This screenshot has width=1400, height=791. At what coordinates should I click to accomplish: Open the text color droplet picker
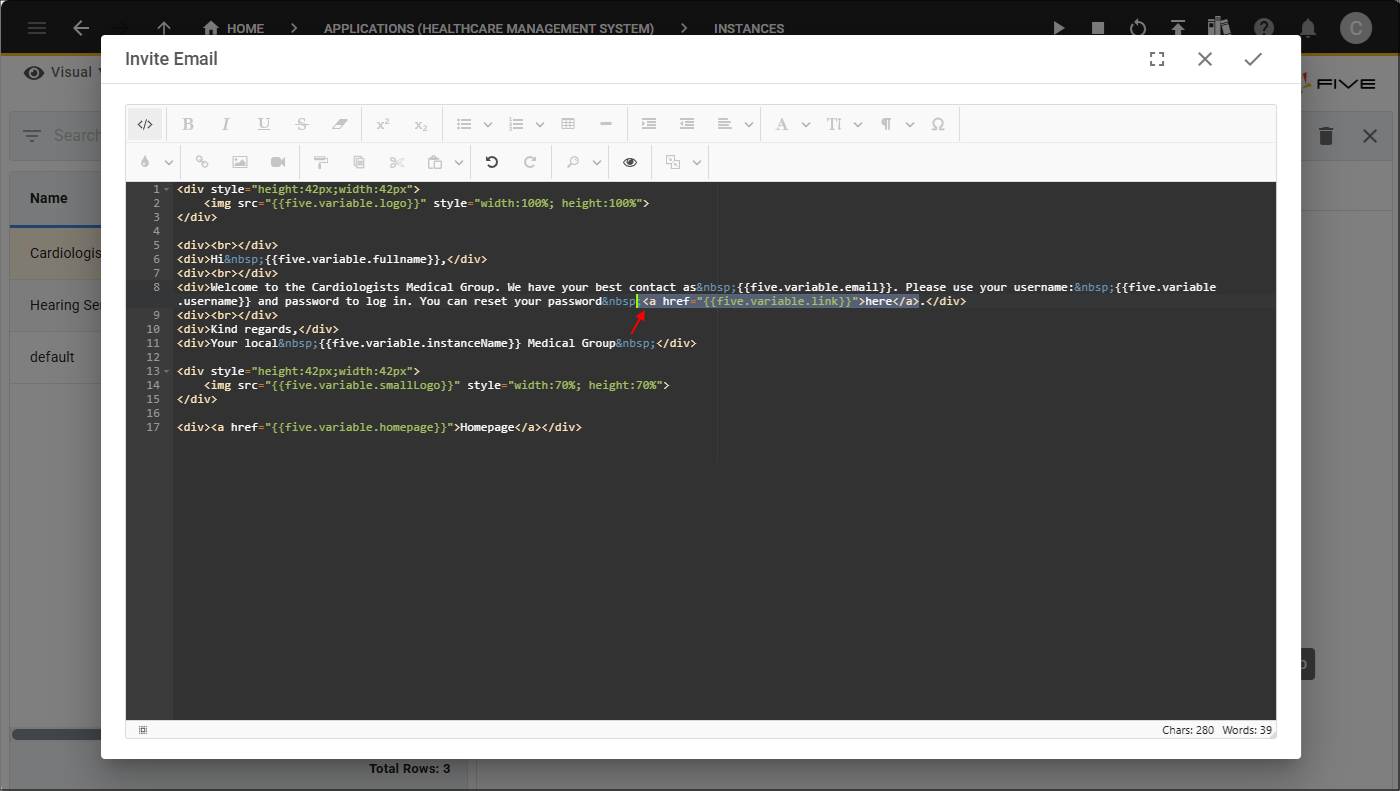pyautogui.click(x=146, y=162)
